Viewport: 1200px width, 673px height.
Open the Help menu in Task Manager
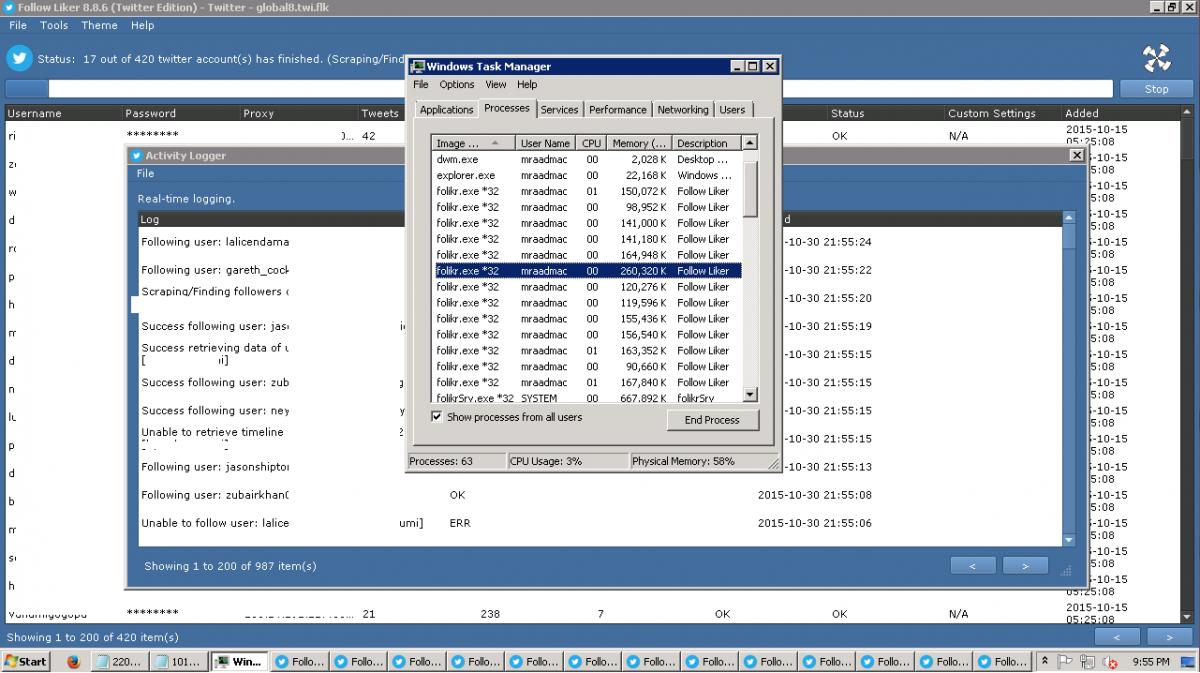point(527,85)
